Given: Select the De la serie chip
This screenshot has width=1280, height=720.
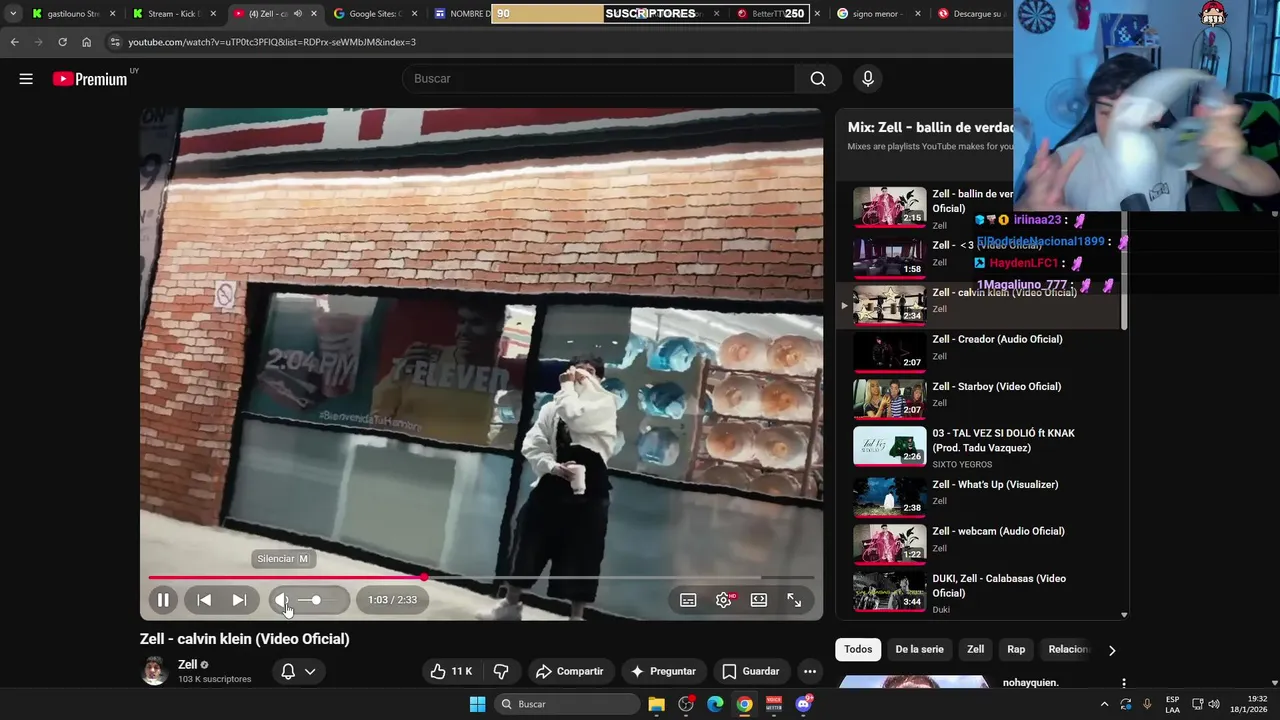Looking at the screenshot, I should (x=919, y=649).
